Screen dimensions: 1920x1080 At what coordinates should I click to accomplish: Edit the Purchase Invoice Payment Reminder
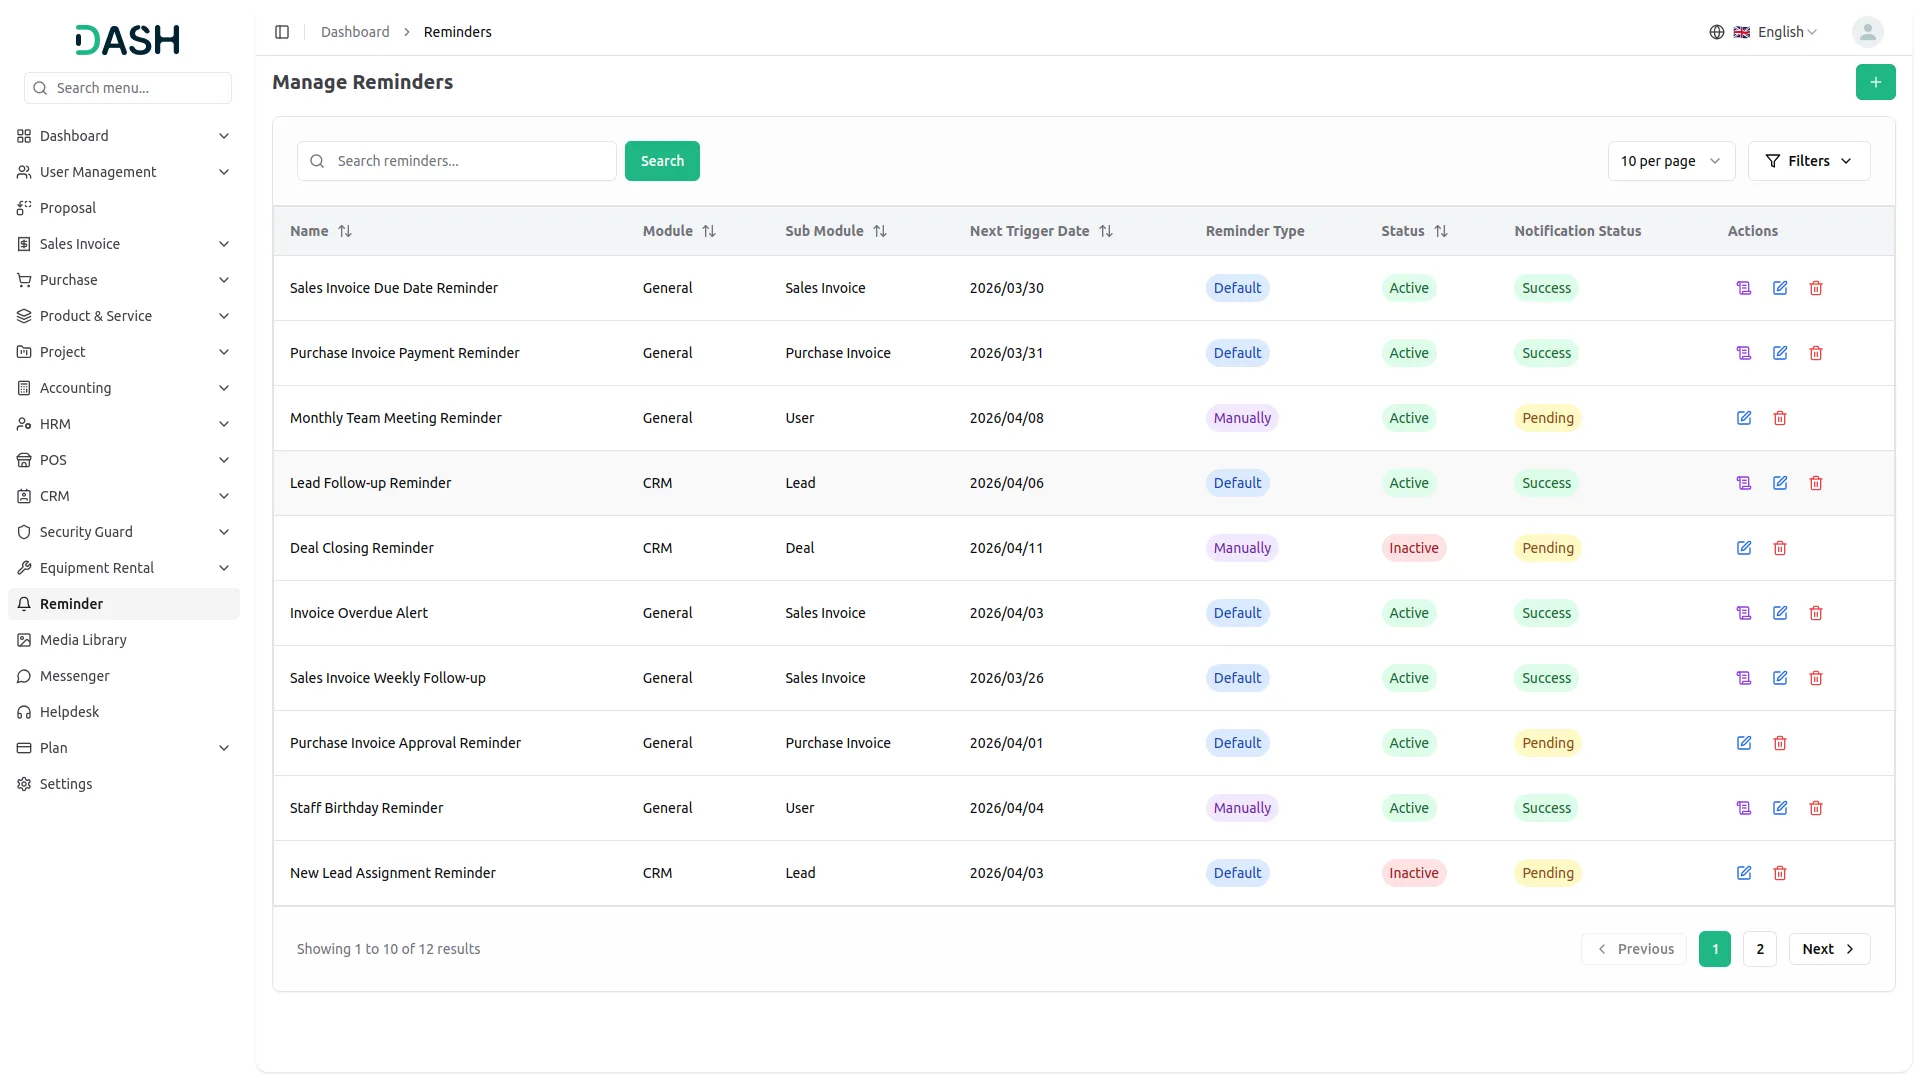coord(1780,353)
